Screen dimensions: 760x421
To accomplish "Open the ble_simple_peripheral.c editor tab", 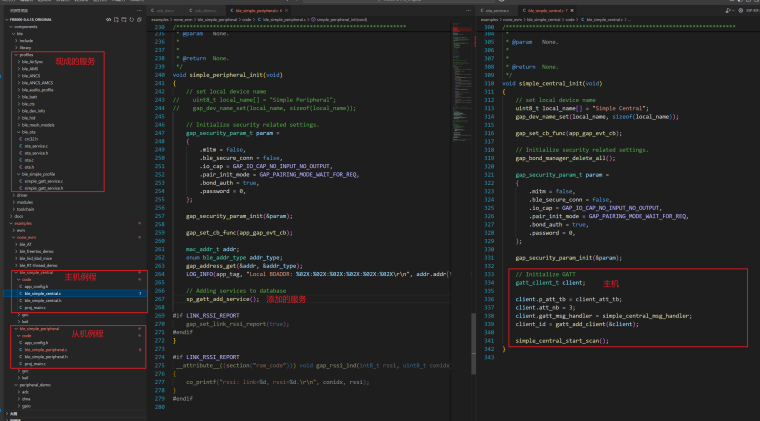I will [x=258, y=10].
